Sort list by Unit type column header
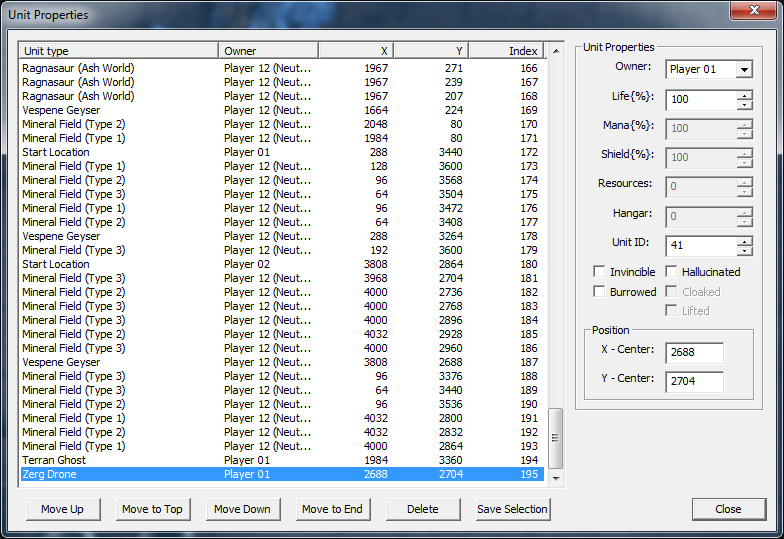This screenshot has width=784, height=539. [x=118, y=51]
